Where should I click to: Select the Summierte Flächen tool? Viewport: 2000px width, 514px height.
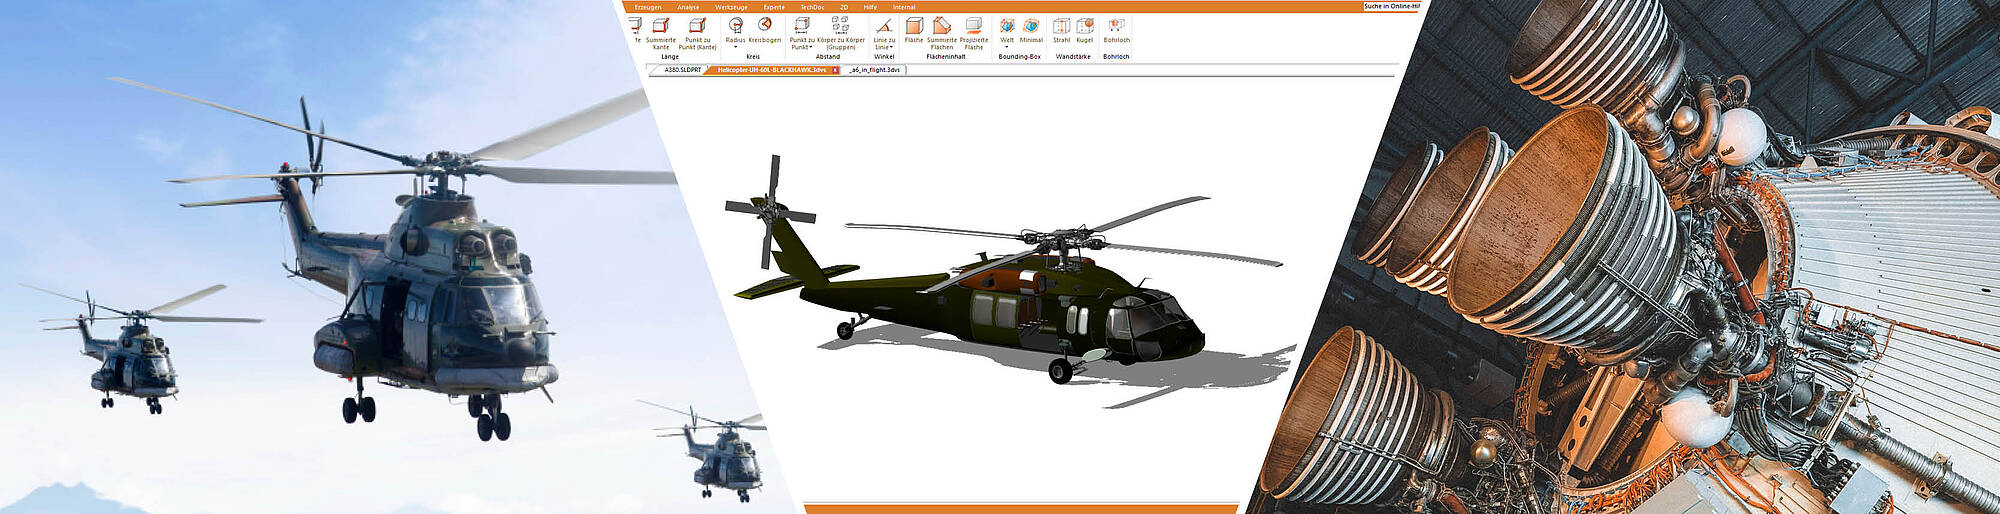pos(941,33)
